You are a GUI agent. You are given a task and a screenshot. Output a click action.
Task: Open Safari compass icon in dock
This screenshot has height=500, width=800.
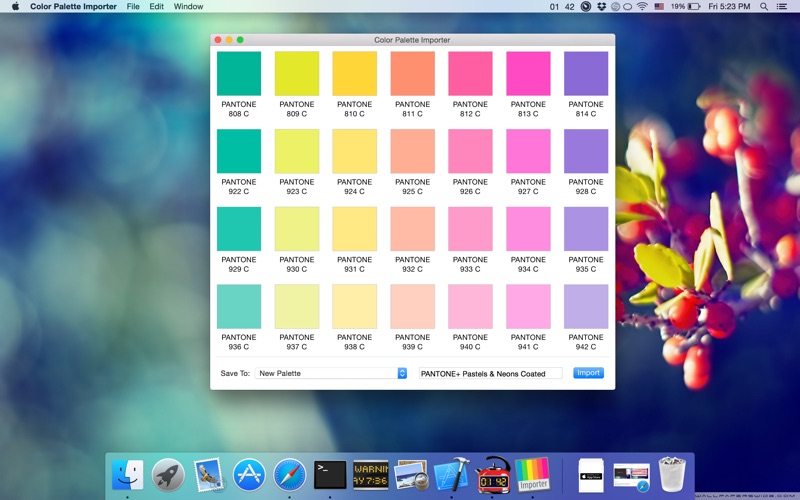(290, 474)
